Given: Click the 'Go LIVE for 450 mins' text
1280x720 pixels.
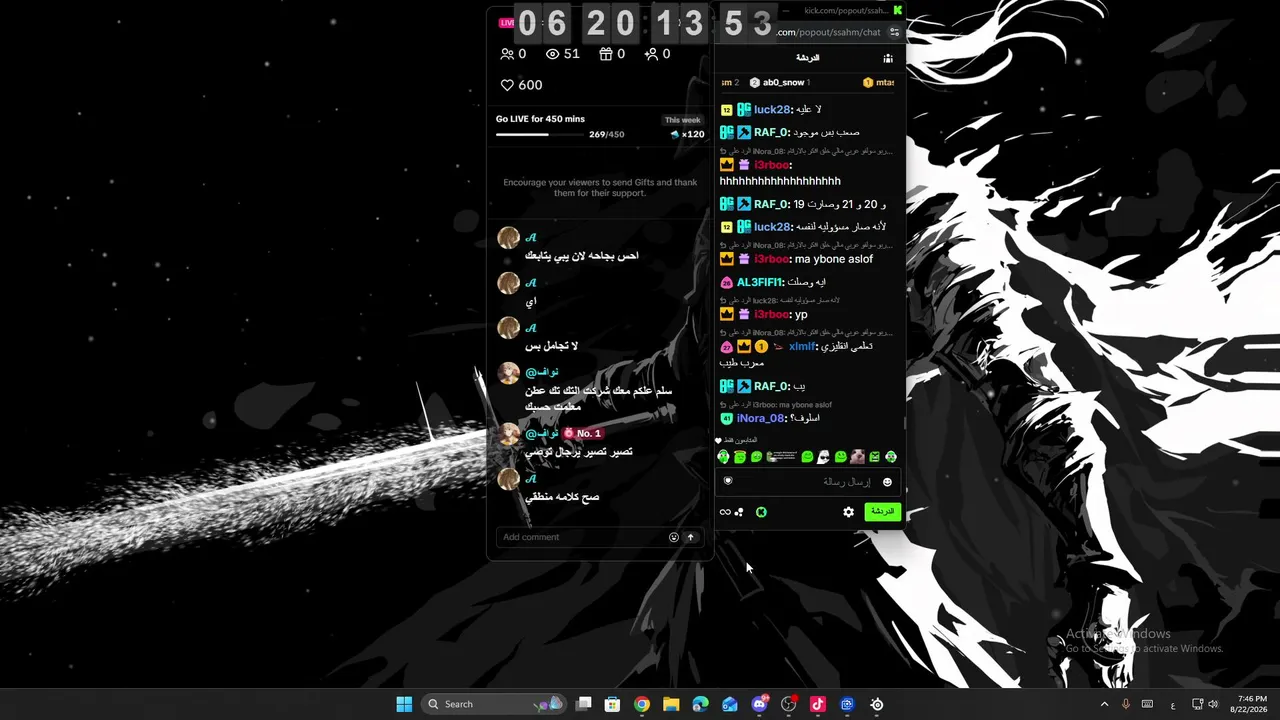Looking at the screenshot, I should 540,119.
